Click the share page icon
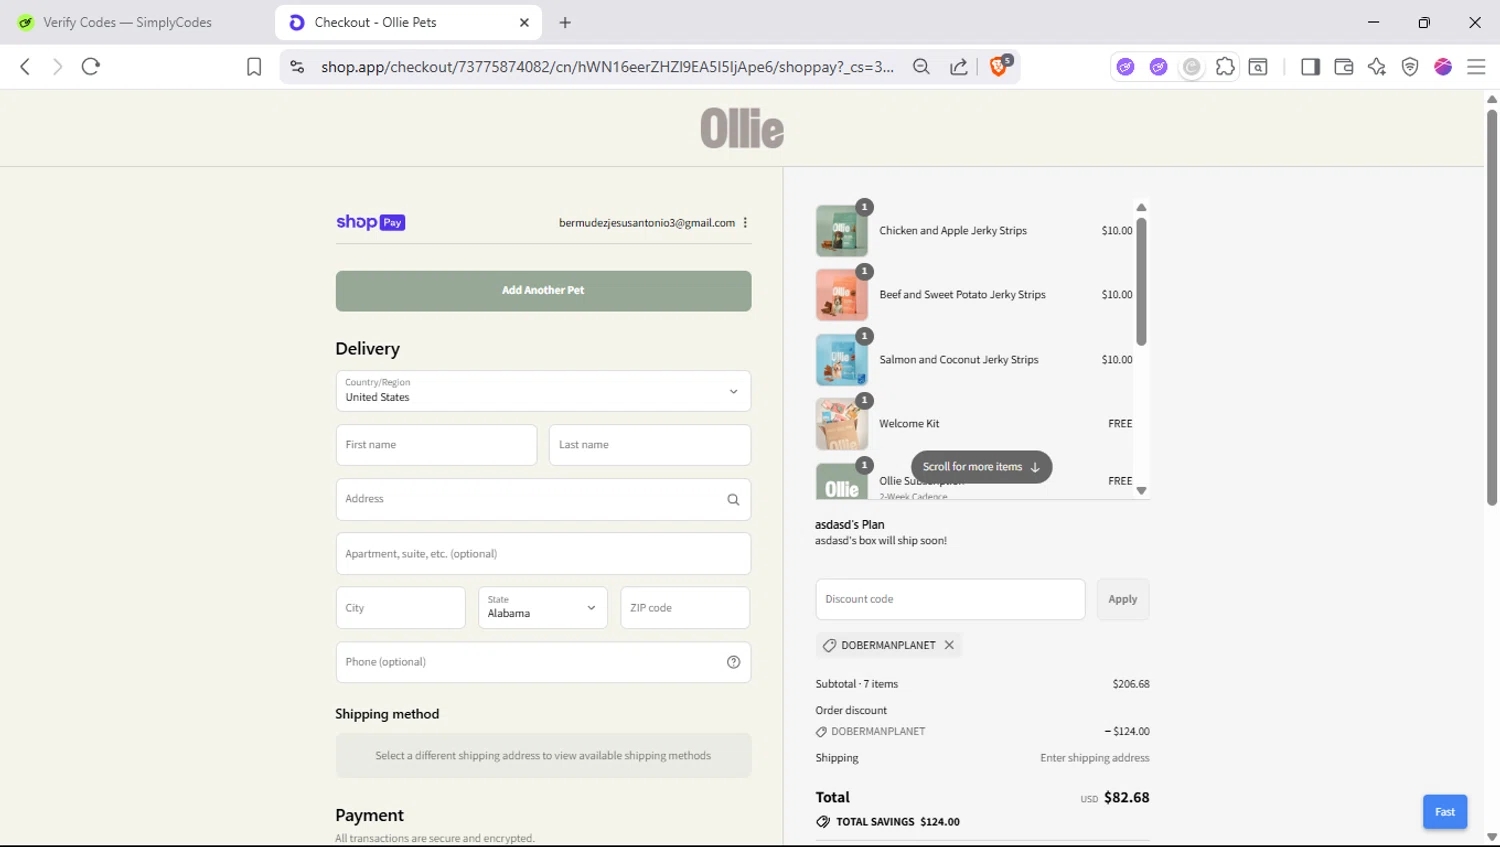This screenshot has height=847, width=1500. [958, 67]
